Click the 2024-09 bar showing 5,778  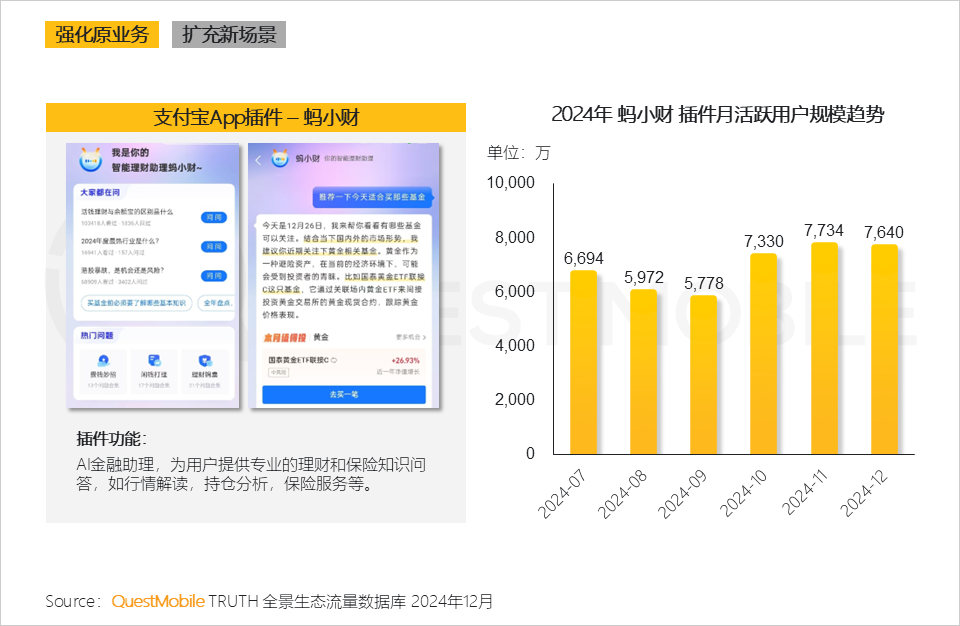[703, 374]
